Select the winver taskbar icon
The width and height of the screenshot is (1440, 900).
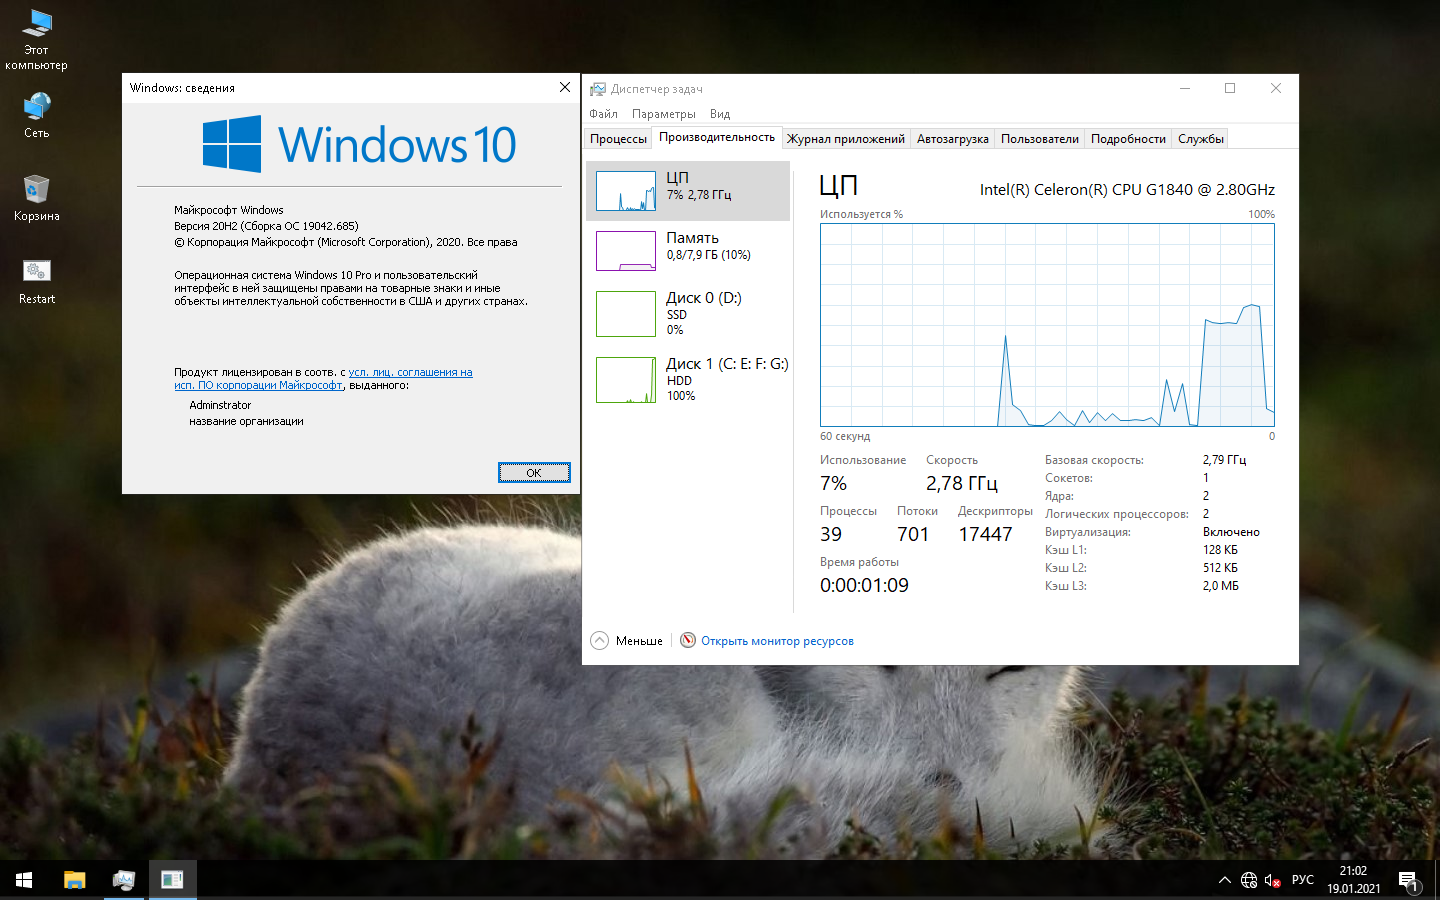click(x=172, y=880)
